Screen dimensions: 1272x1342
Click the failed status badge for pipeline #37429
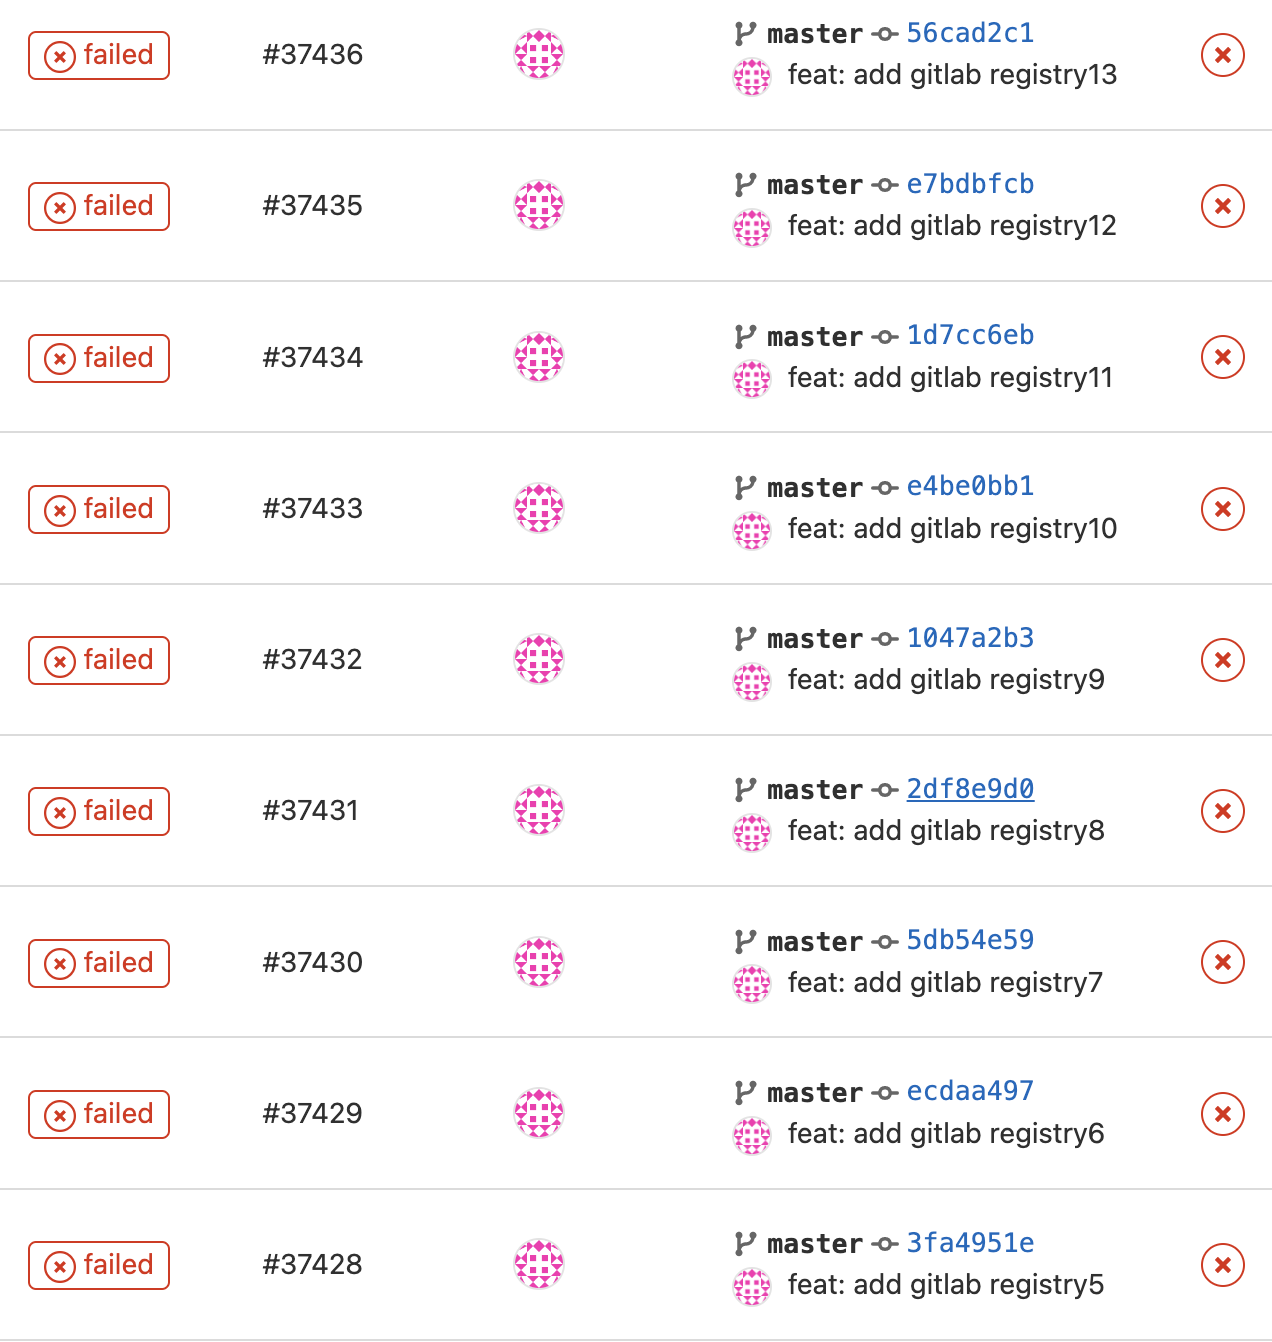pos(99,1114)
